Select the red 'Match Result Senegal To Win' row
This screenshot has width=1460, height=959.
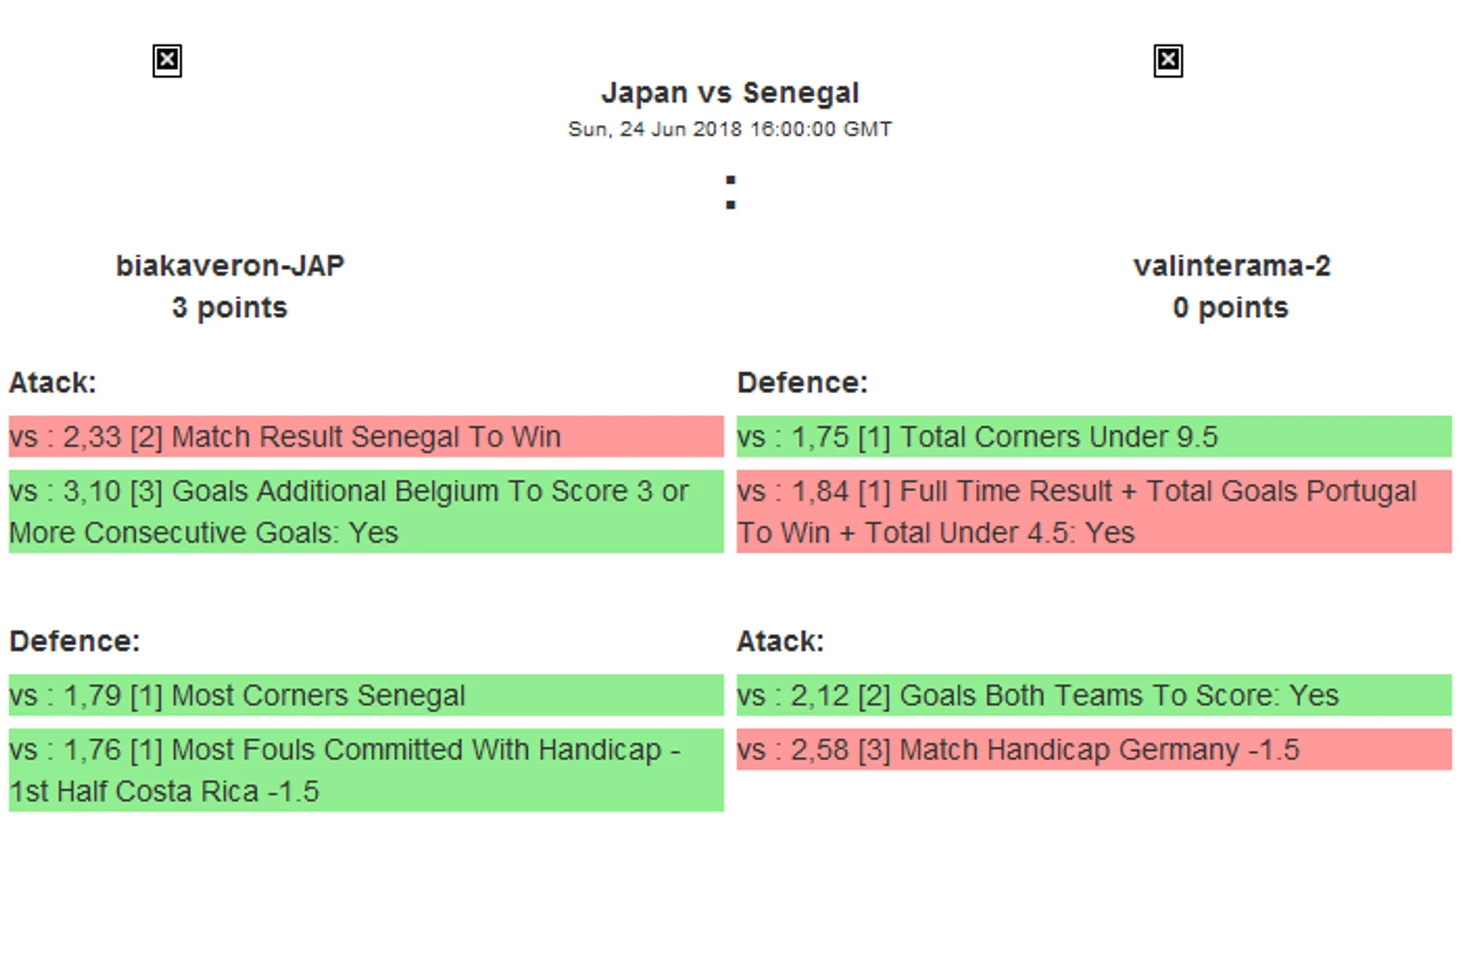(x=365, y=437)
